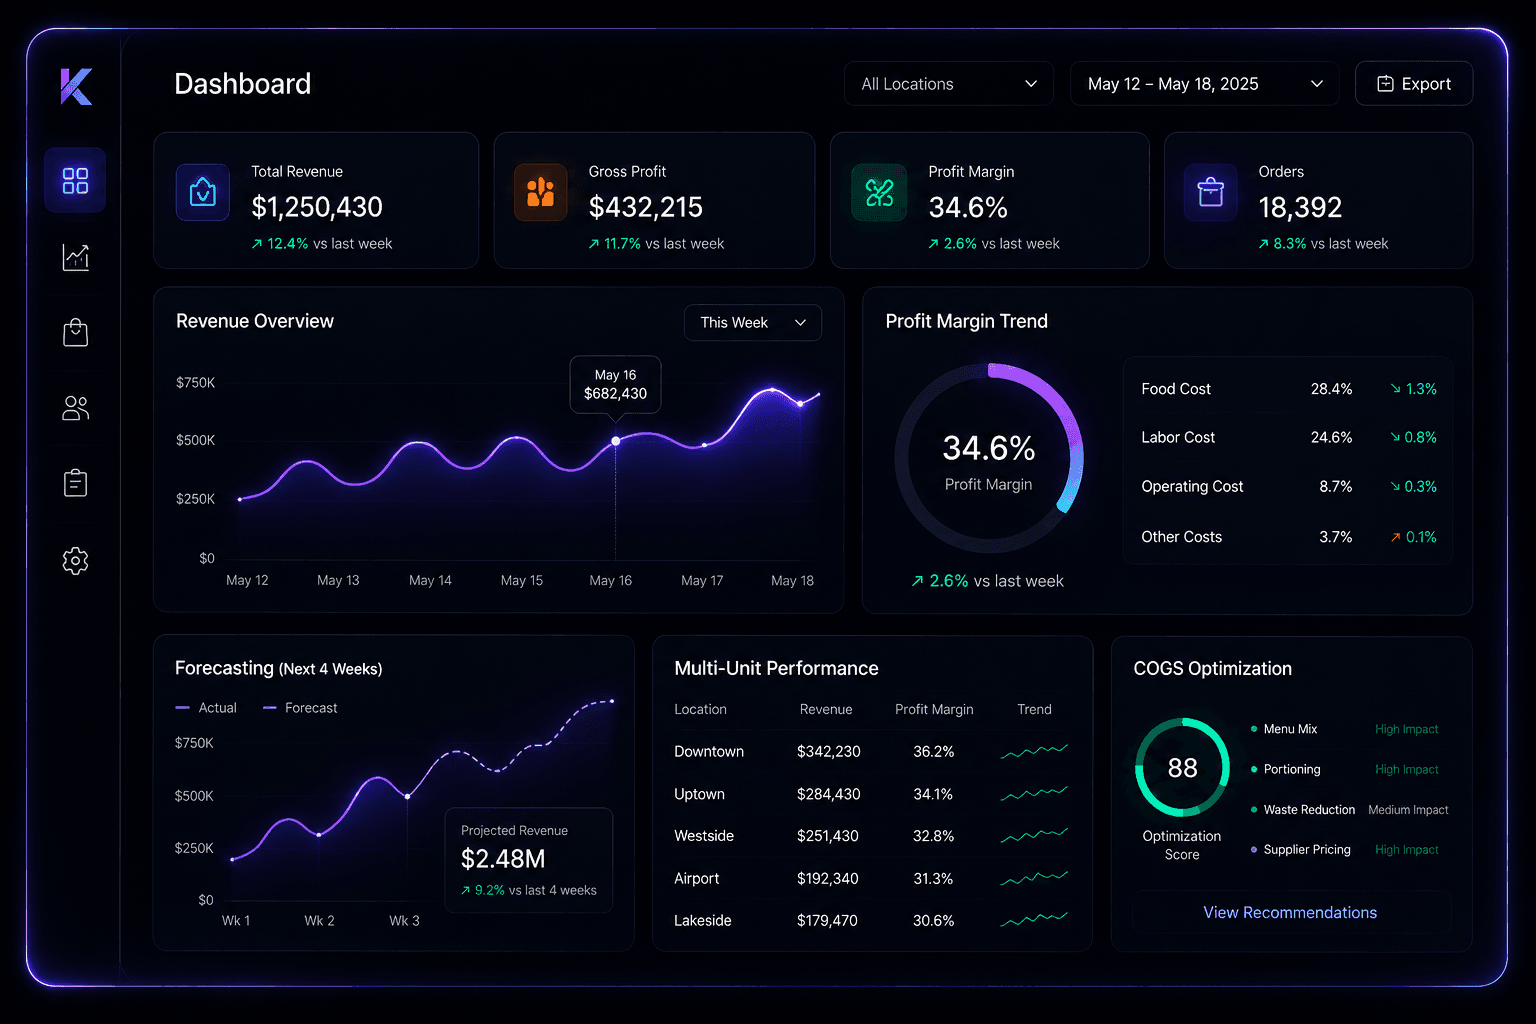Screen dimensions: 1536x1024
Task: Select the Downtown location row
Action: coord(871,751)
